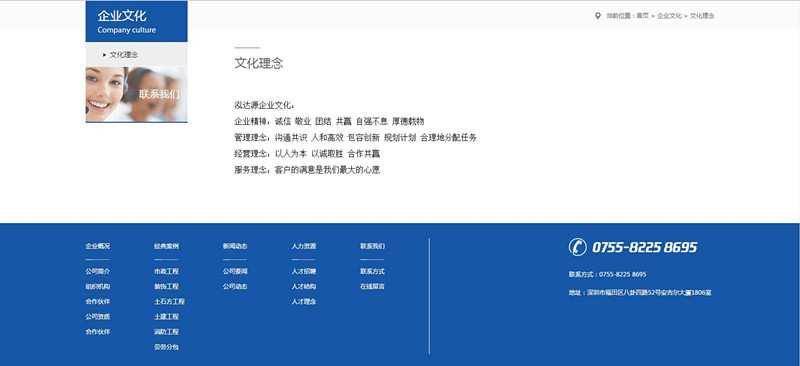Open 土石方工程 footer link
800x366 pixels.
pyautogui.click(x=169, y=302)
